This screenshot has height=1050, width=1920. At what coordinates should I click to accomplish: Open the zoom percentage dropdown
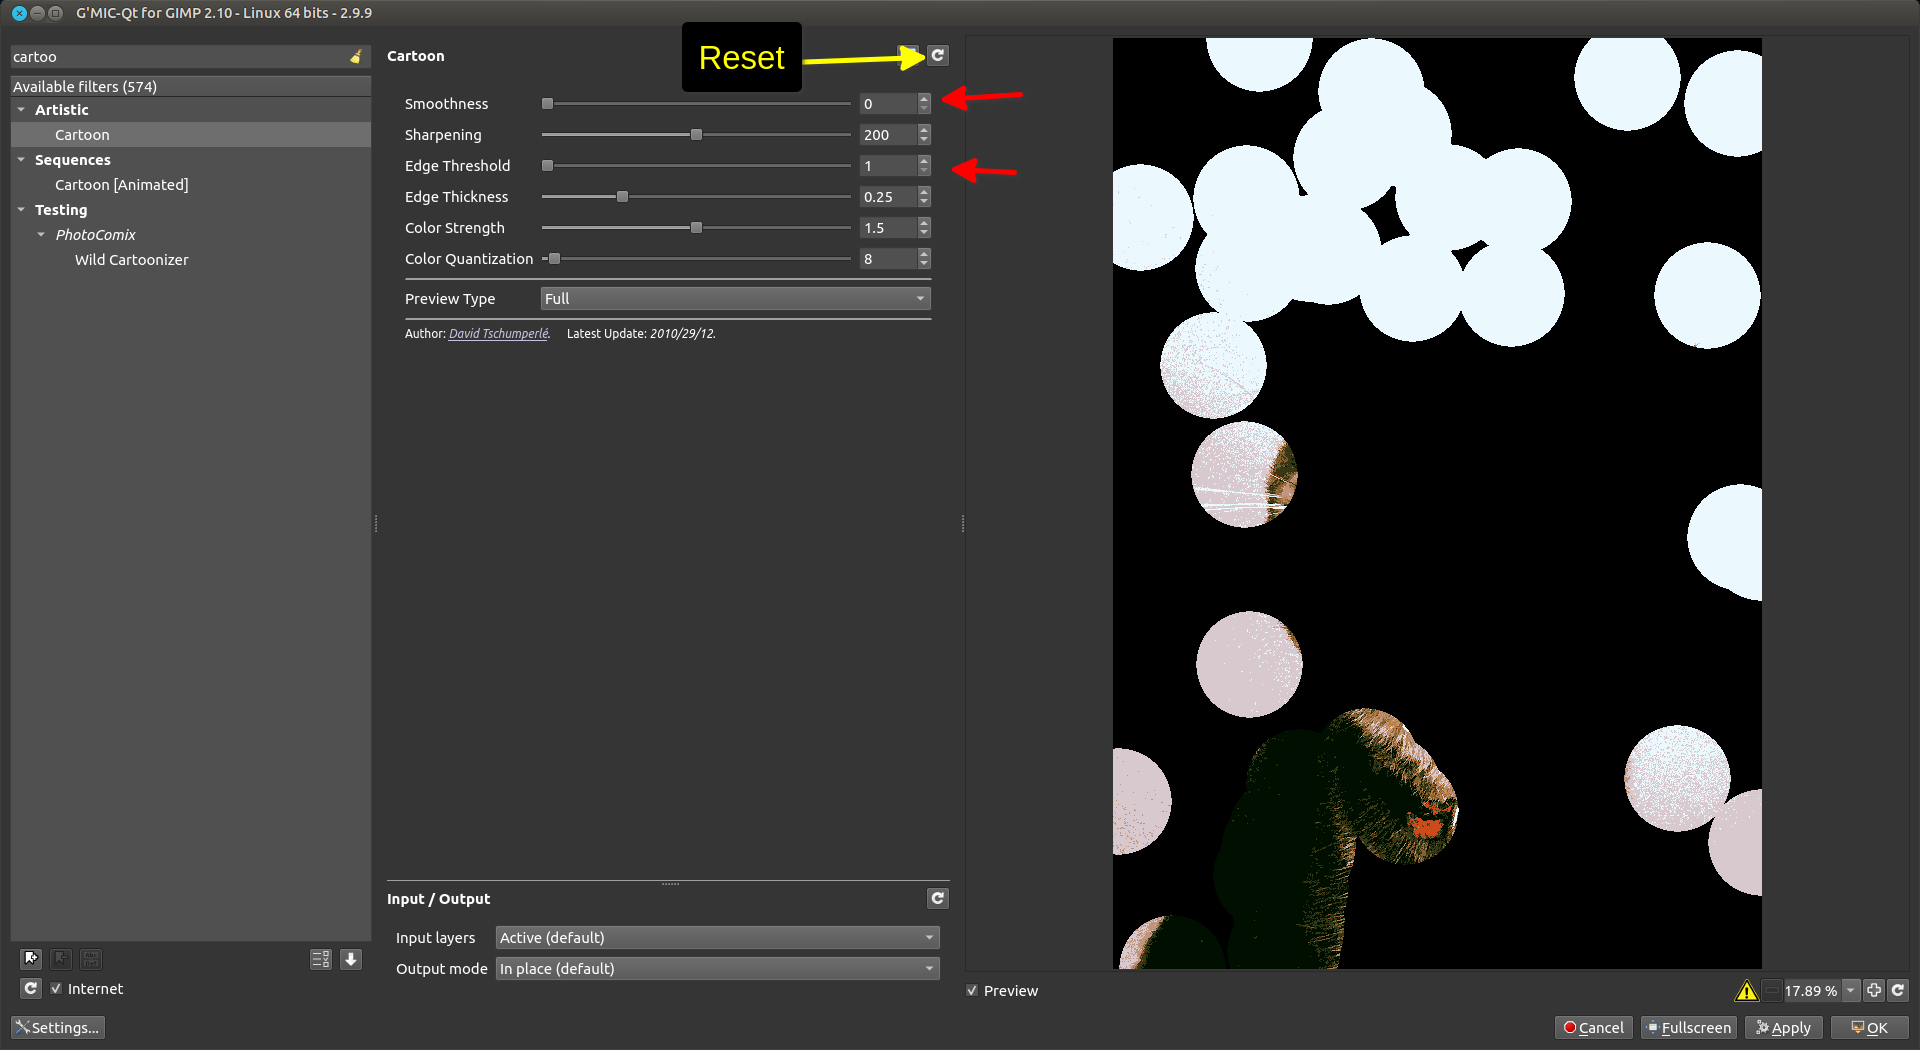1850,990
